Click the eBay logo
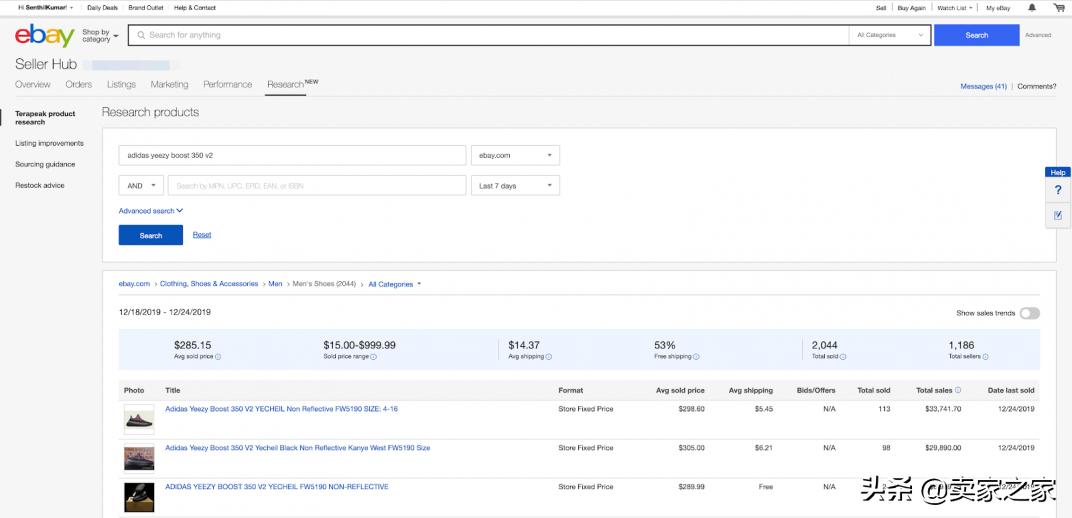This screenshot has height=518, width=1072. 44,35
